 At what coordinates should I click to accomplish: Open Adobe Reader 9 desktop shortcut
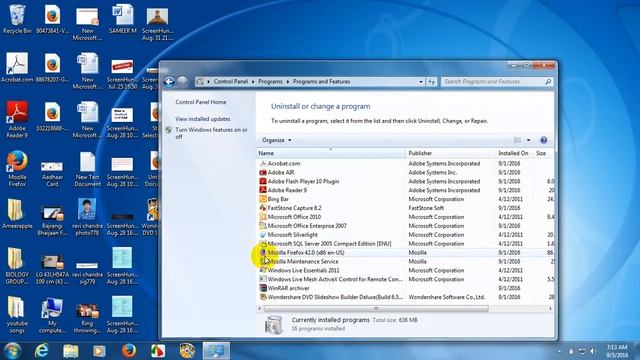(x=17, y=120)
